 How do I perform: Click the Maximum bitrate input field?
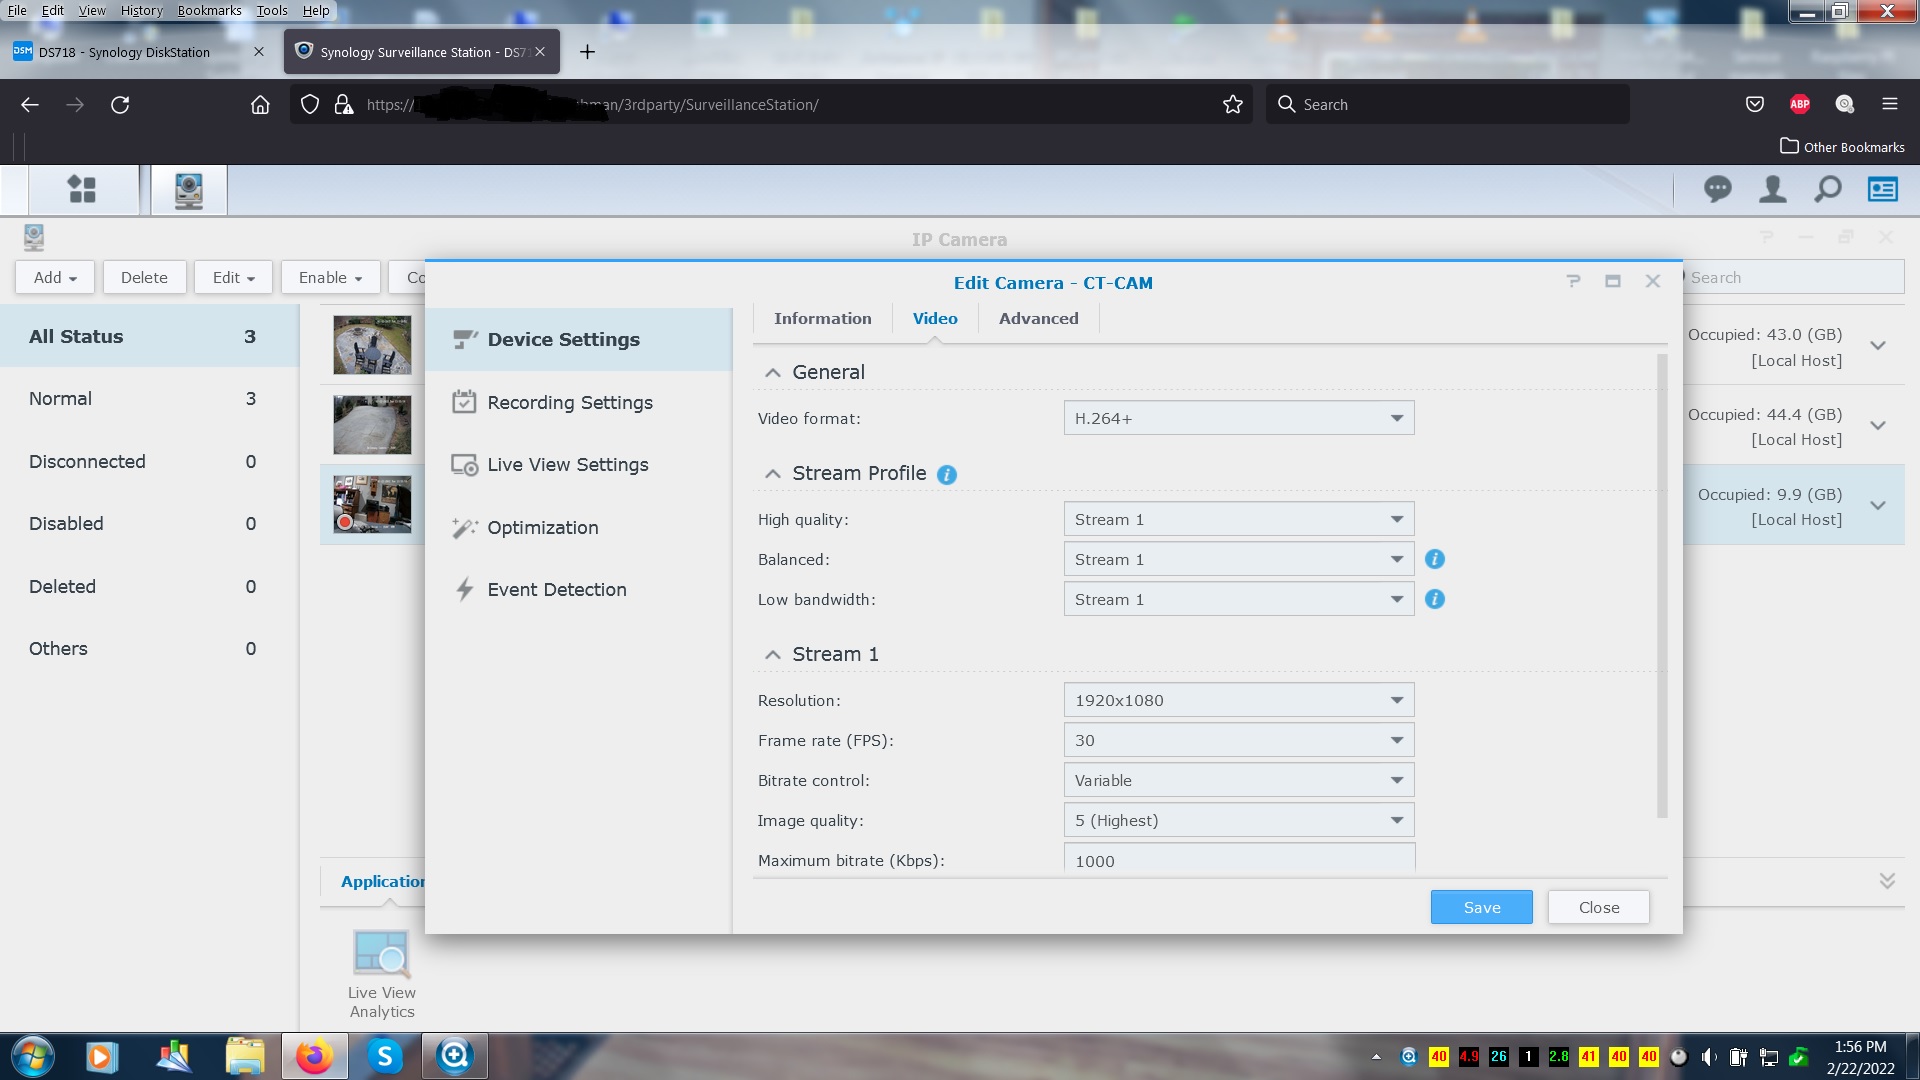click(1238, 860)
